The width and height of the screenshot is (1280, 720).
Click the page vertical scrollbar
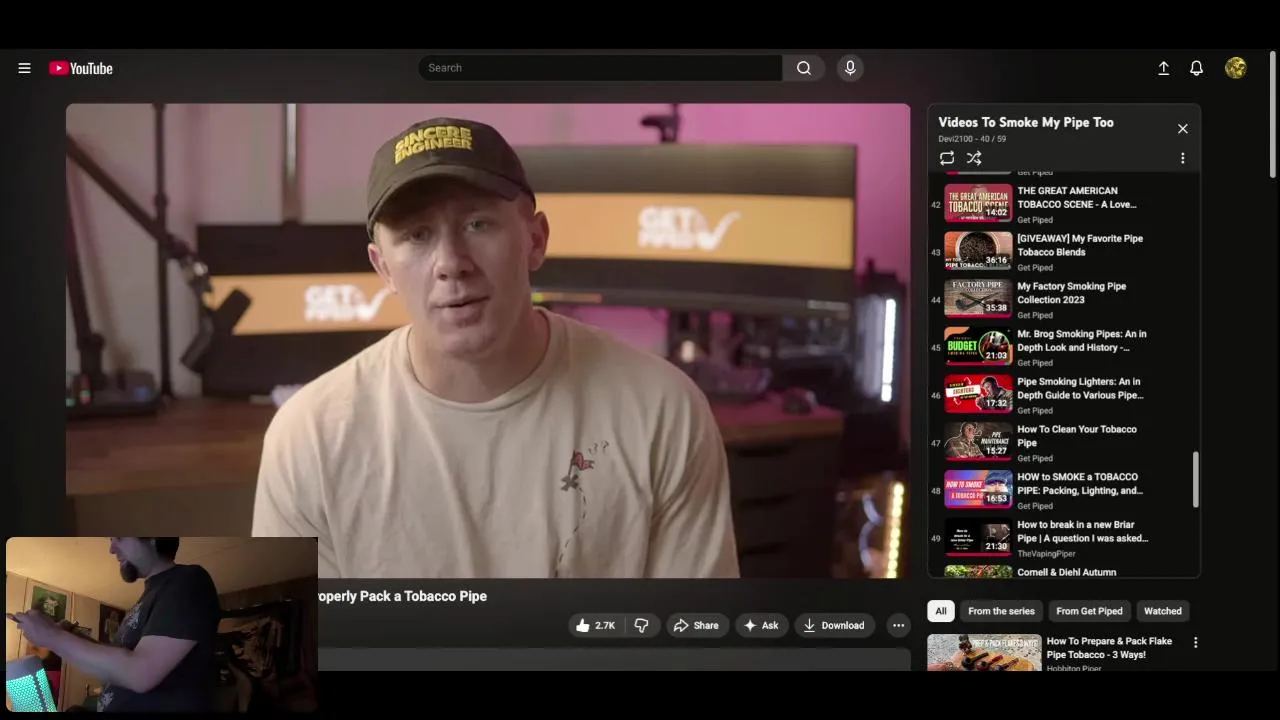(1273, 113)
